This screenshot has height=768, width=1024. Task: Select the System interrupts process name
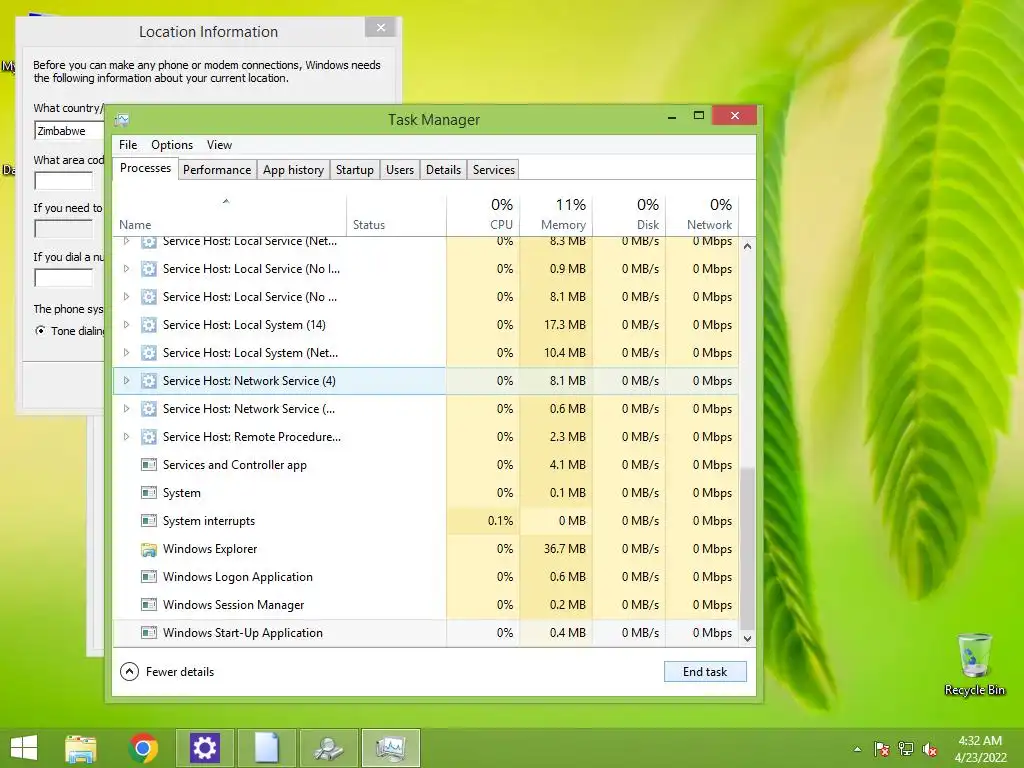(x=209, y=521)
